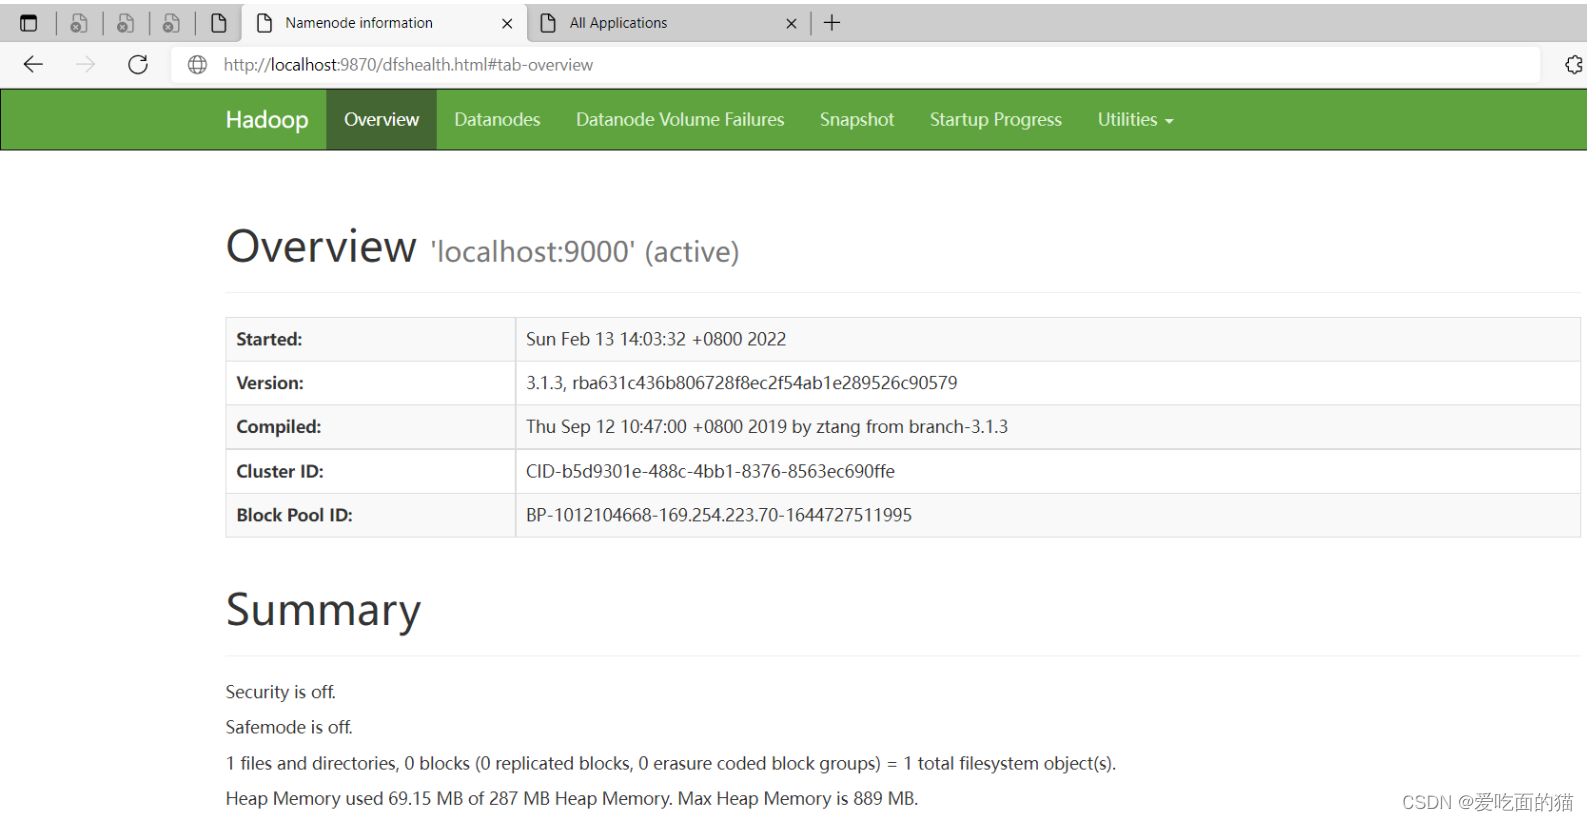
Task: Click the Started: row label
Action: point(269,340)
